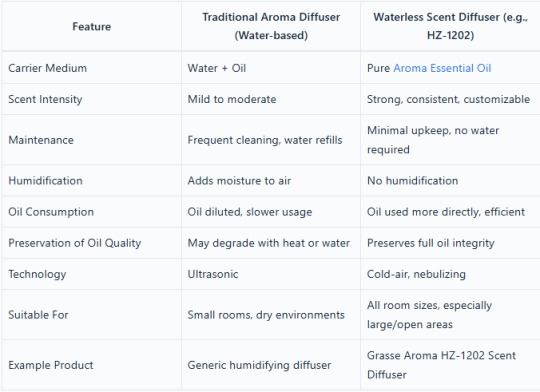540x392 pixels.
Task: Click the Cold-air, nebulizing cell
Action: pos(416,274)
